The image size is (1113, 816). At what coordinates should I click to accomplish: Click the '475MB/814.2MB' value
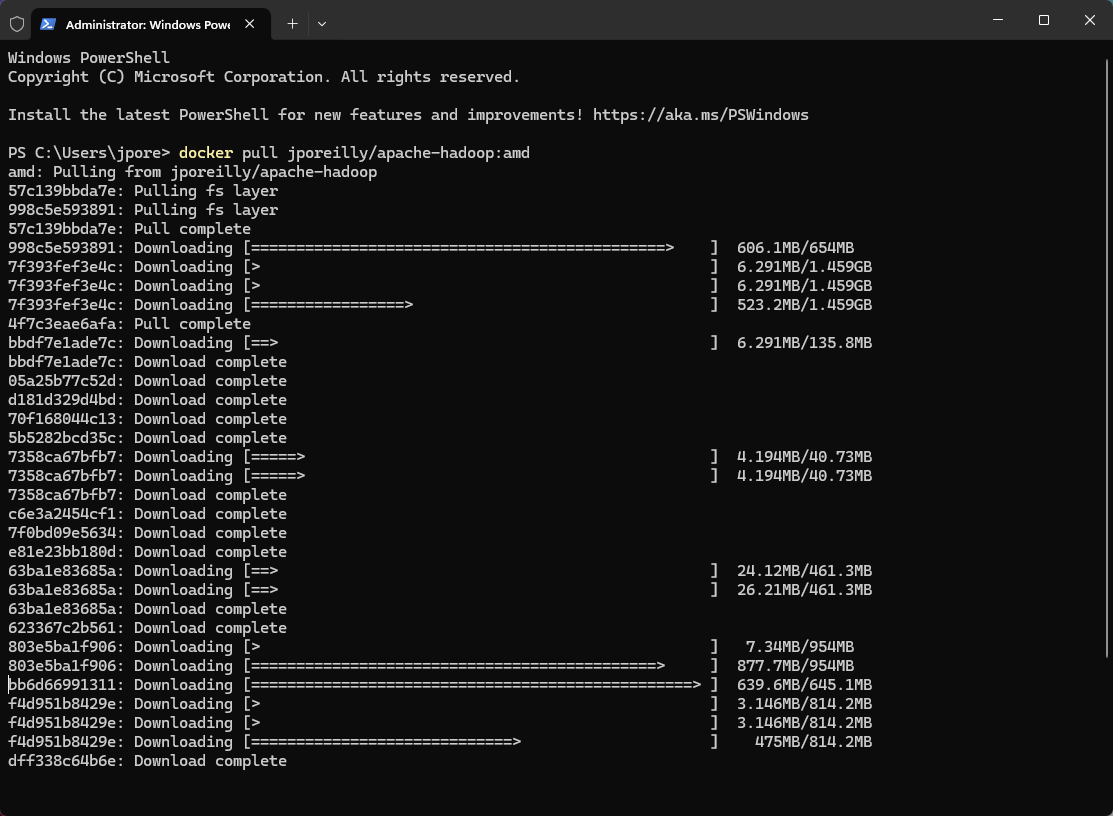pyautogui.click(x=813, y=742)
